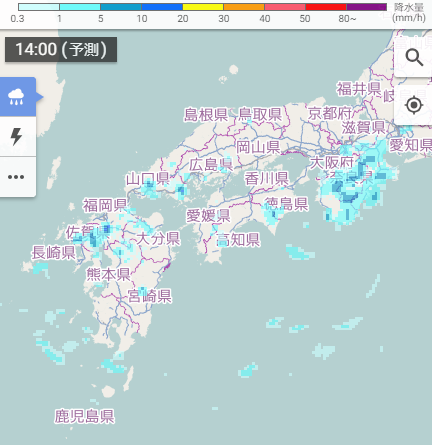Open the three-dots more options menu
Viewport: 432px width, 445px height.
pyautogui.click(x=17, y=177)
